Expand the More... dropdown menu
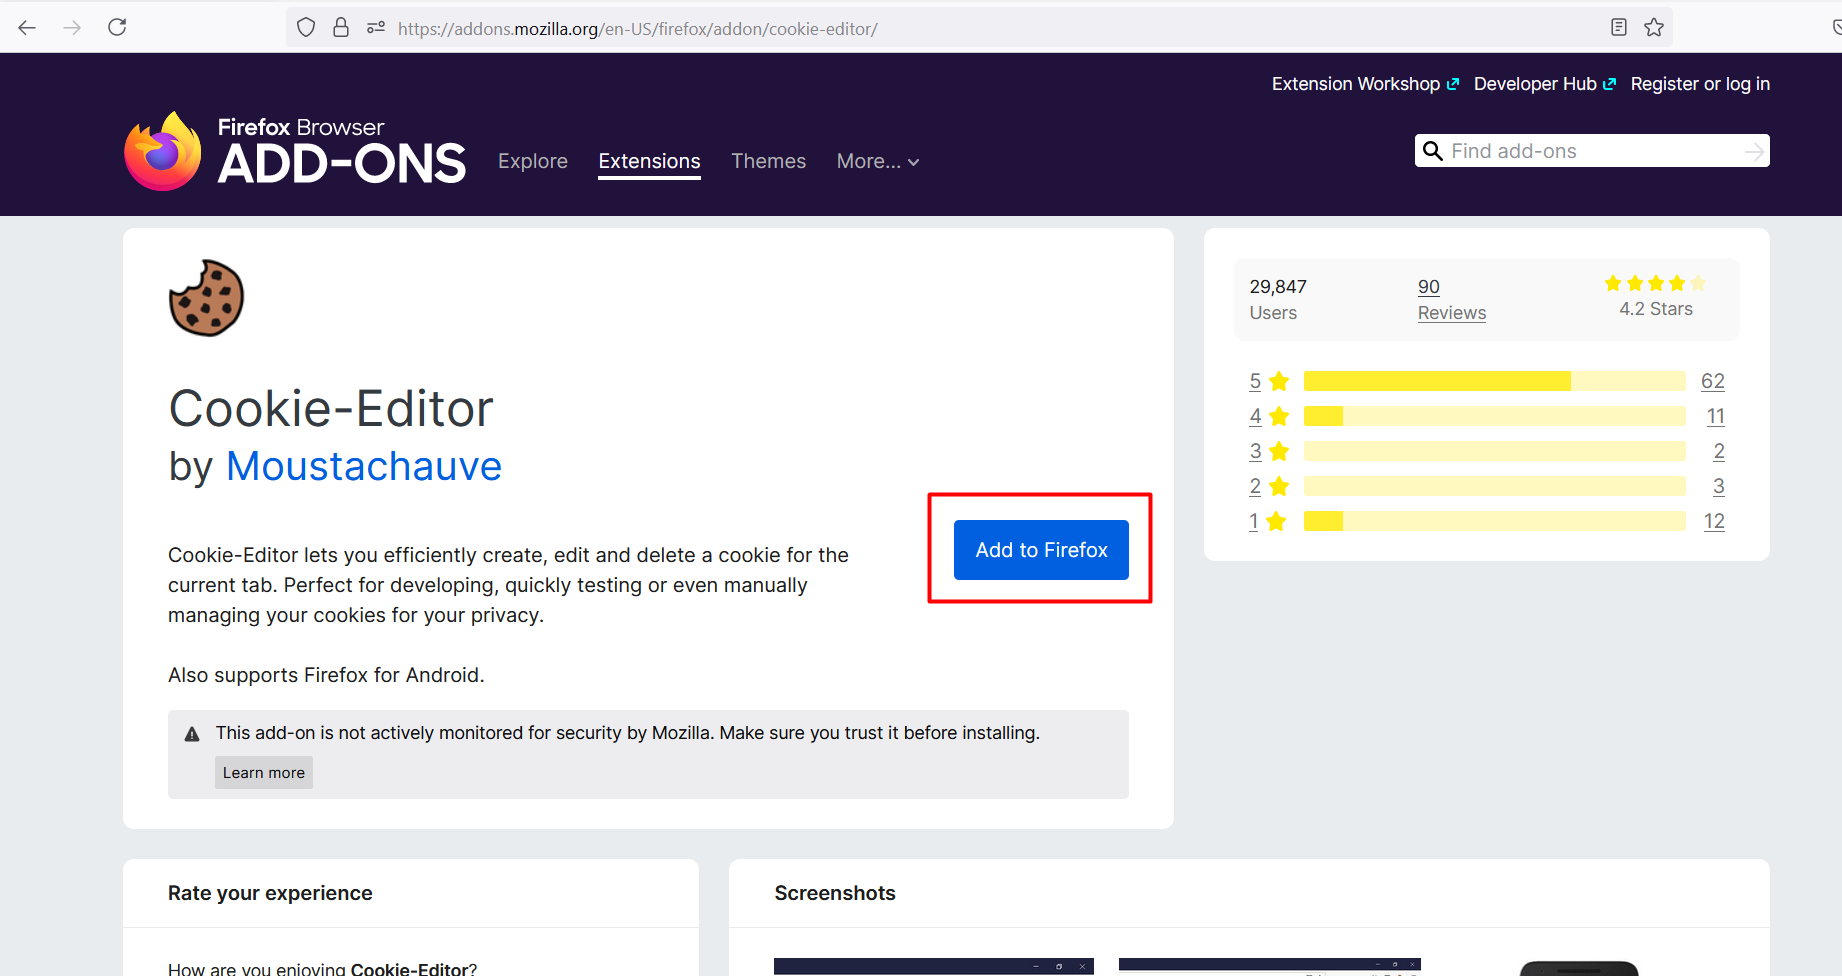 pos(877,162)
